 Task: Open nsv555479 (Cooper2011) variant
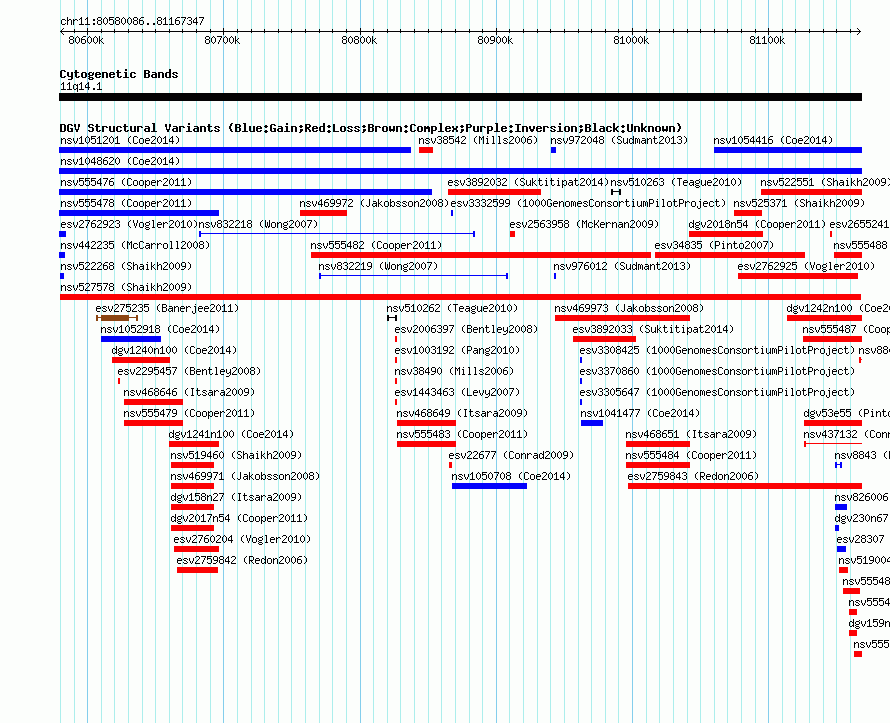(189, 413)
